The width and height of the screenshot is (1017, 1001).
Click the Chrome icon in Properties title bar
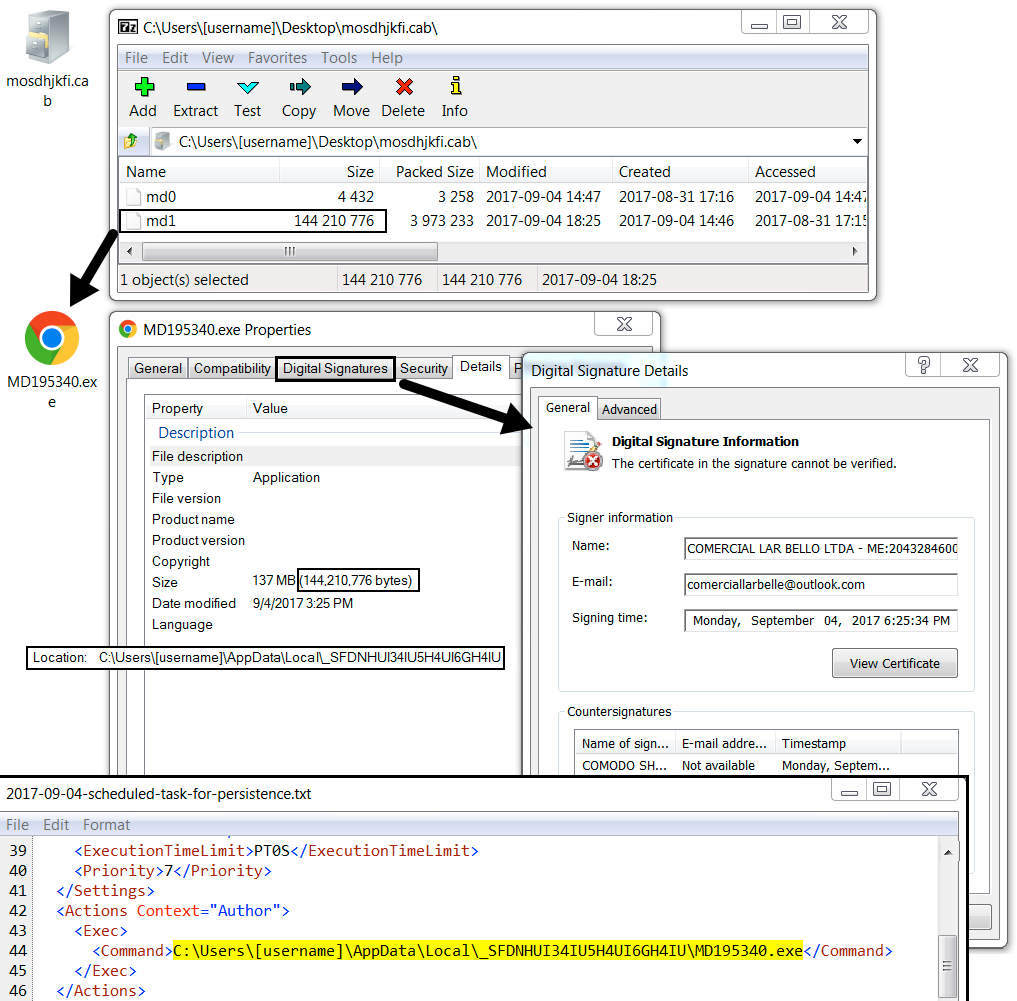(x=128, y=330)
